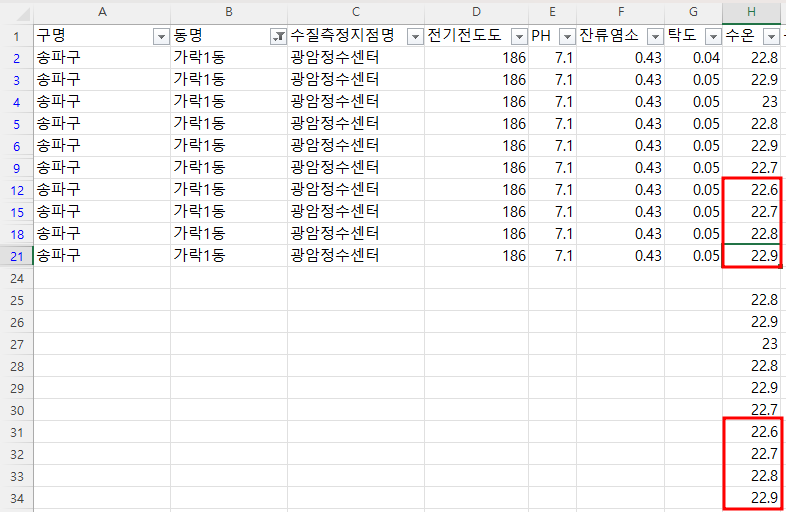Click the 구명 header cell text
The image size is (786, 512).
click(x=51, y=36)
